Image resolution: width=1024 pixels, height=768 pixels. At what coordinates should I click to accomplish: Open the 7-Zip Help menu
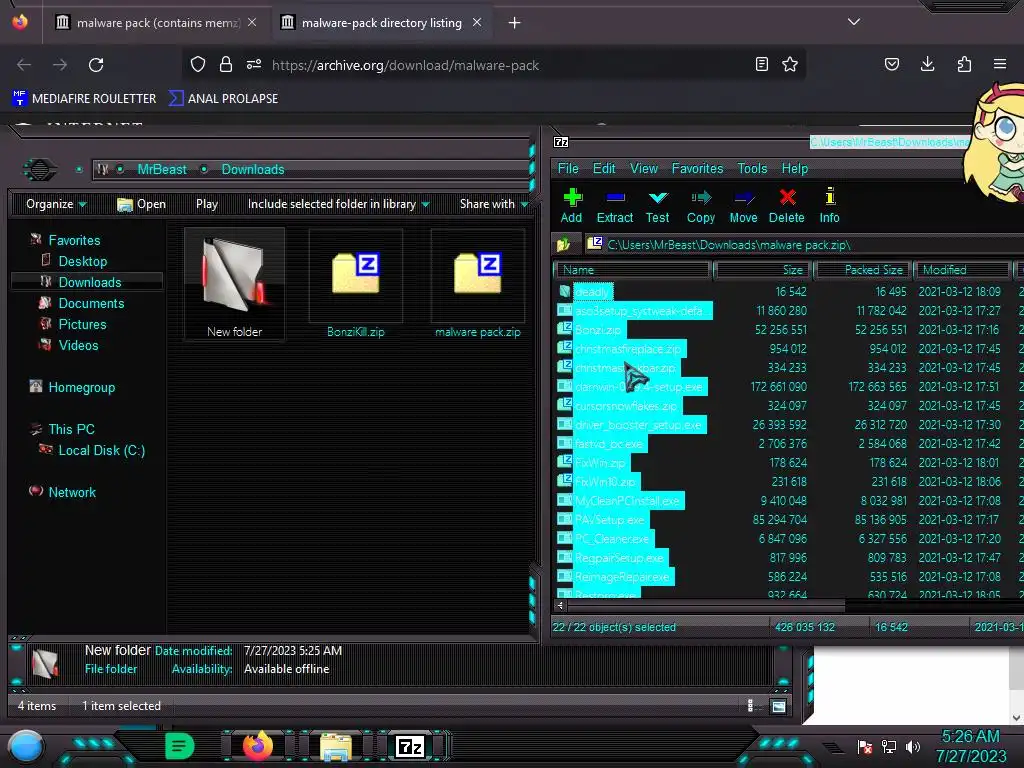[x=795, y=168]
